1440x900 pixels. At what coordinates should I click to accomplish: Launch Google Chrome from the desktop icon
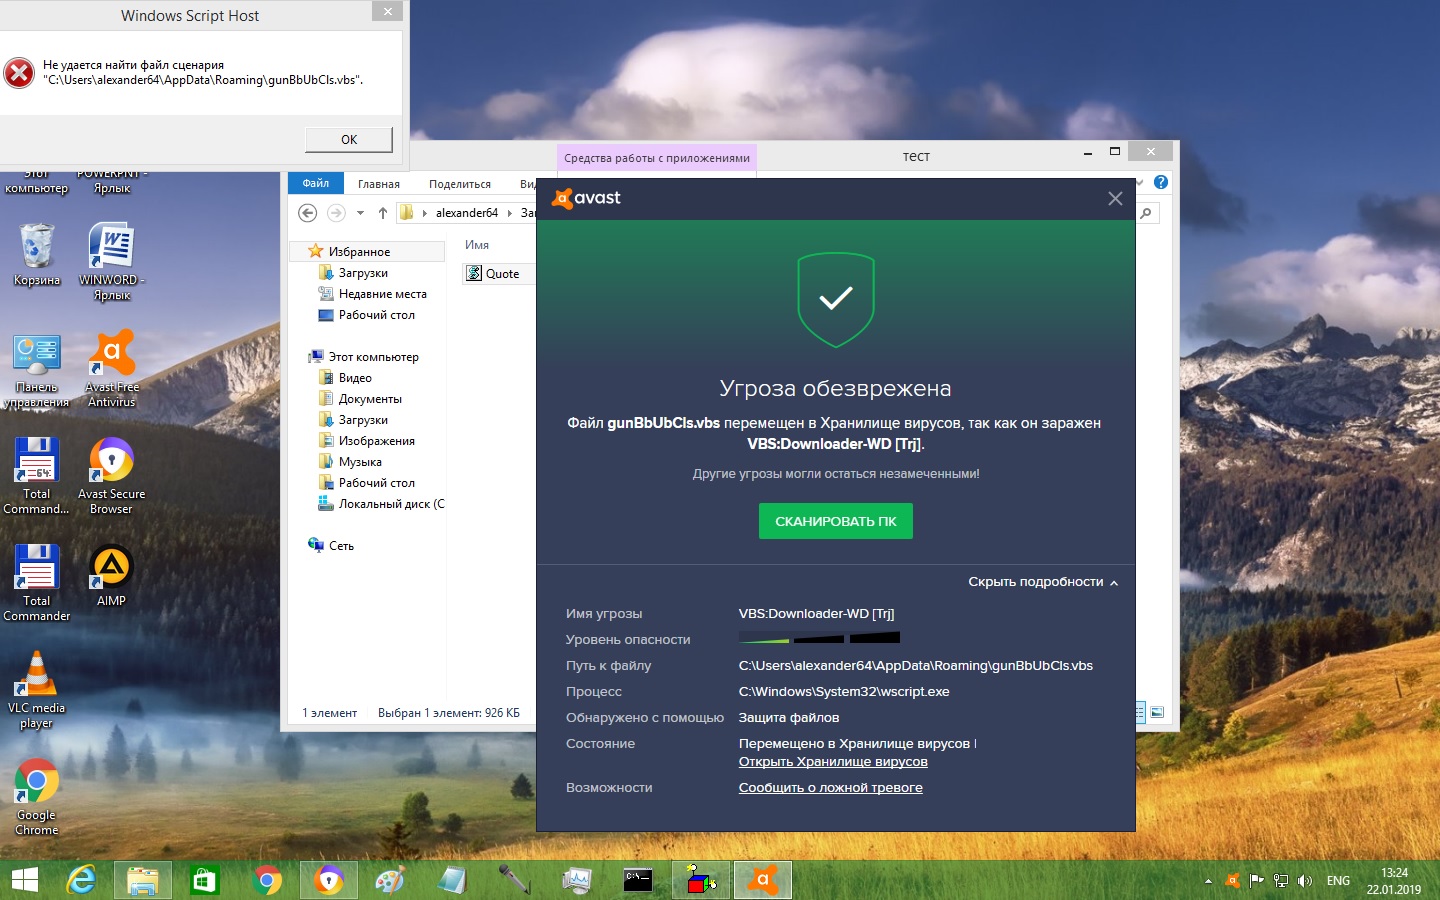[x=37, y=796]
